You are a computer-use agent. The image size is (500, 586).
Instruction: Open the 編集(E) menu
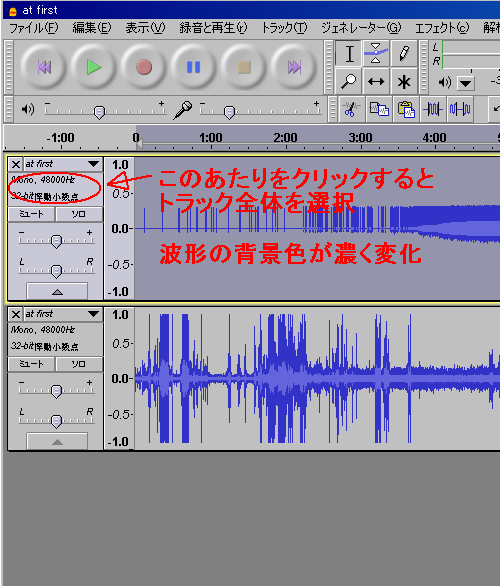[92, 28]
